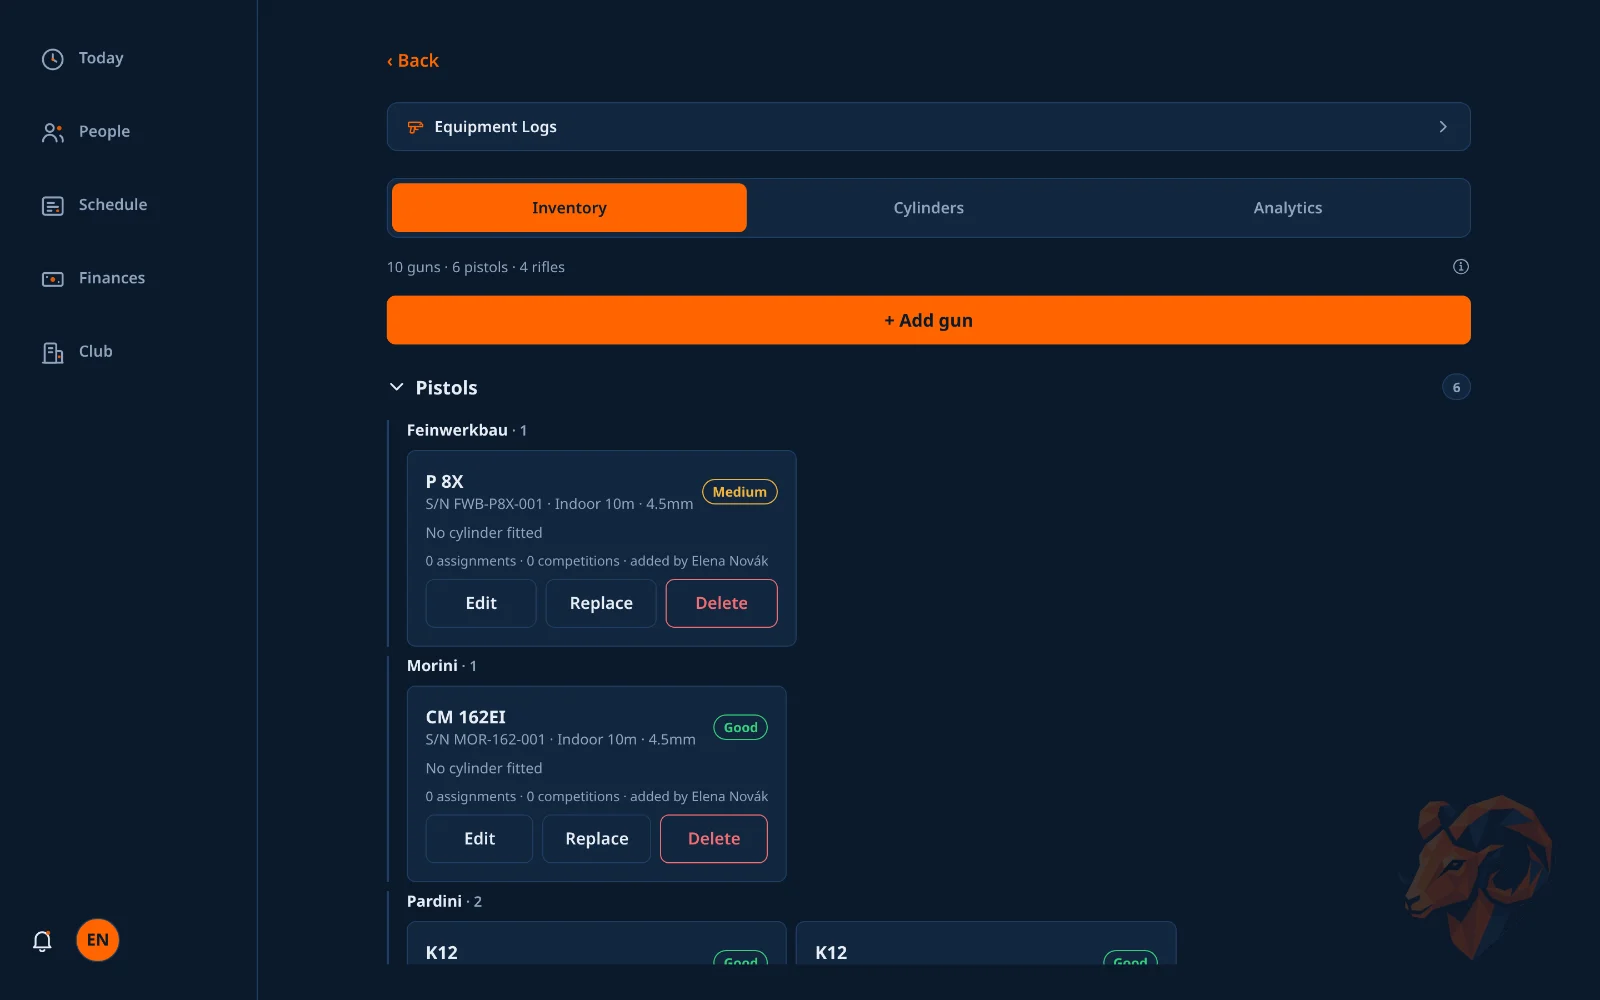The width and height of the screenshot is (1600, 1000).
Task: Click the Add gun button
Action: (929, 320)
